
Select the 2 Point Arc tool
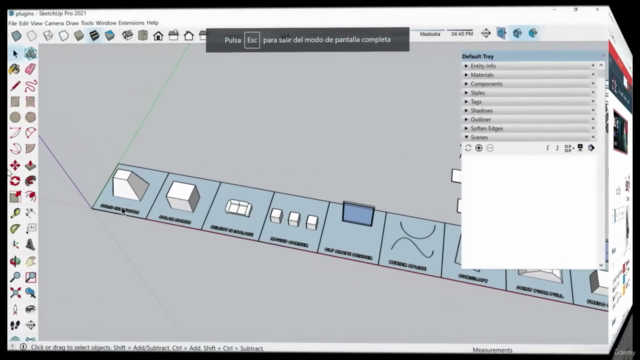pos(30,133)
